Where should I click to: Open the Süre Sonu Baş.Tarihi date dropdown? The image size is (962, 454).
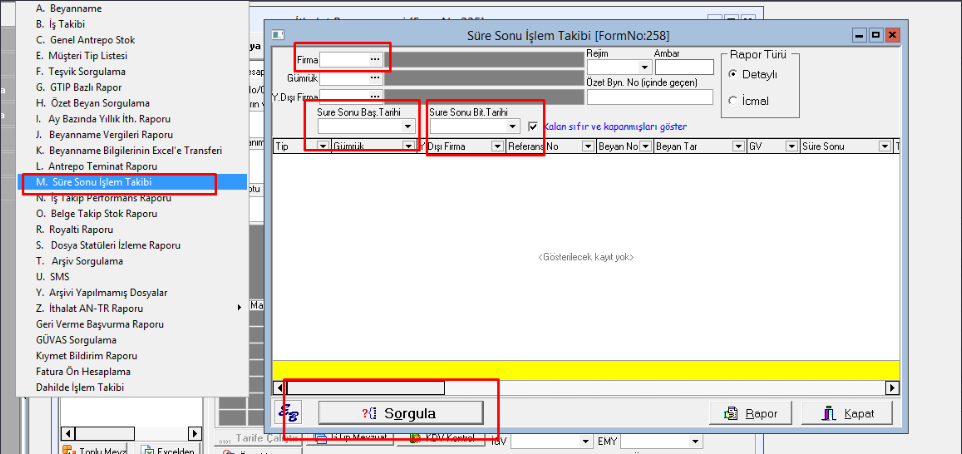pos(408,127)
